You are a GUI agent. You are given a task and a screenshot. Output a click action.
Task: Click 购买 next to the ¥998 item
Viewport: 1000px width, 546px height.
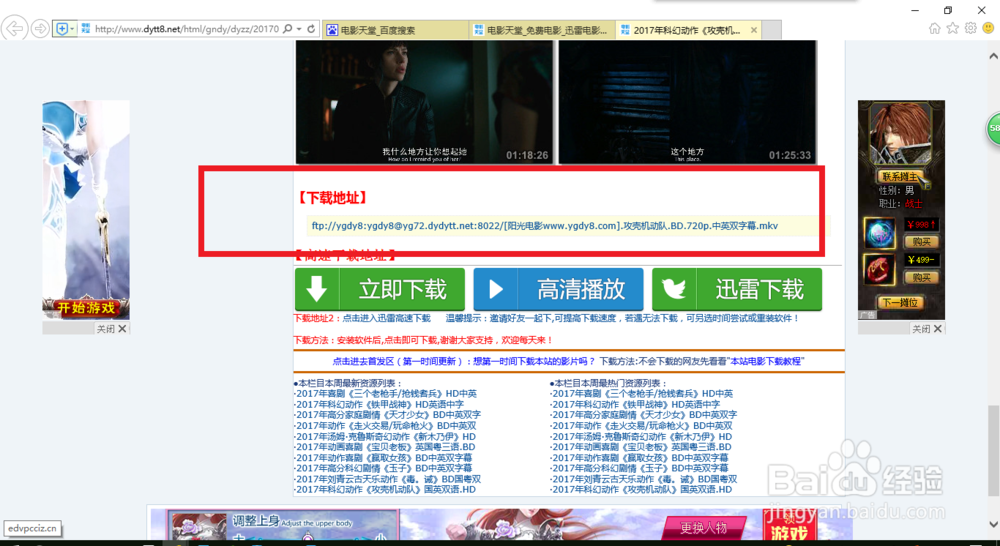pos(921,242)
